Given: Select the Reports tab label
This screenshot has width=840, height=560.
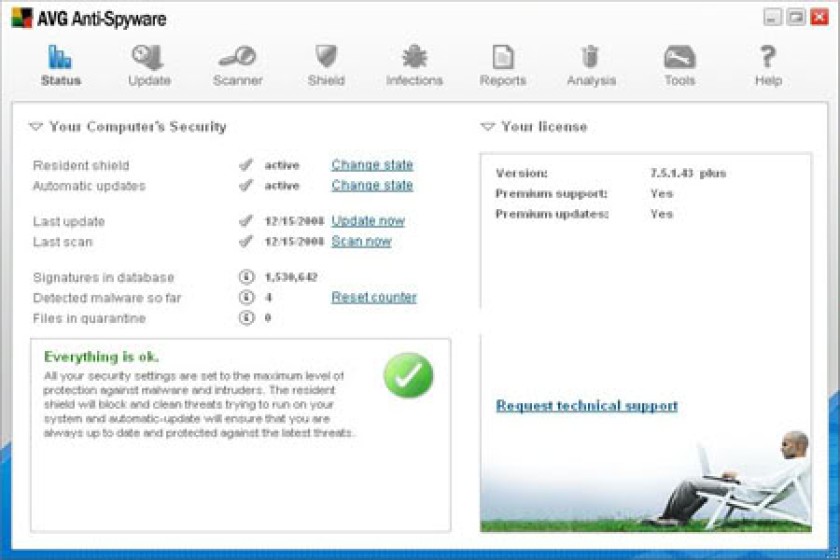Looking at the screenshot, I should (502, 80).
